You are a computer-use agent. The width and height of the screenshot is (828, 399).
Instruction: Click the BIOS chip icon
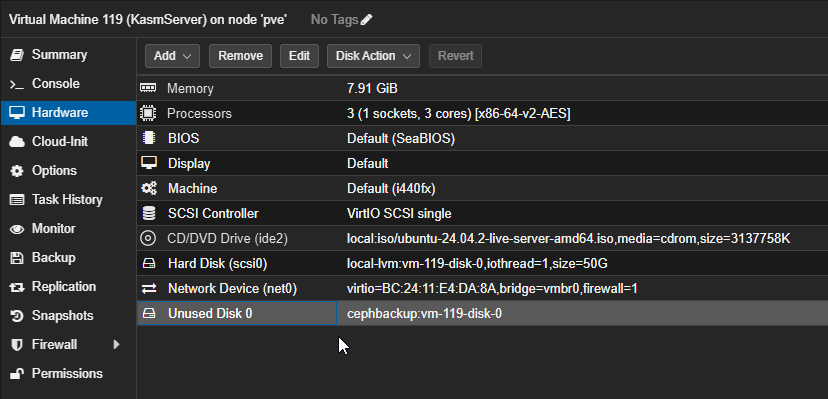149,138
